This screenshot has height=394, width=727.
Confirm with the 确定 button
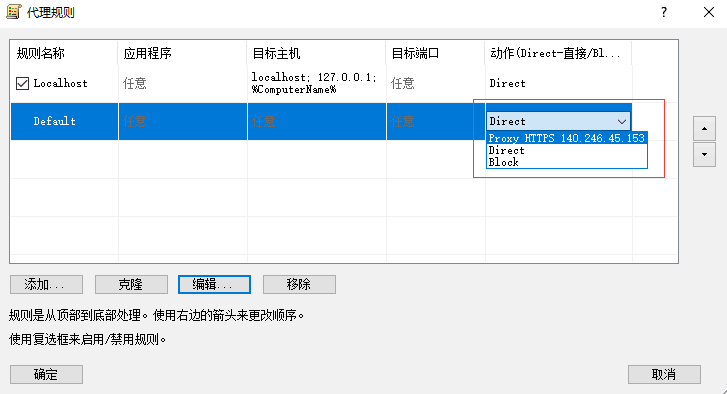pos(46,374)
